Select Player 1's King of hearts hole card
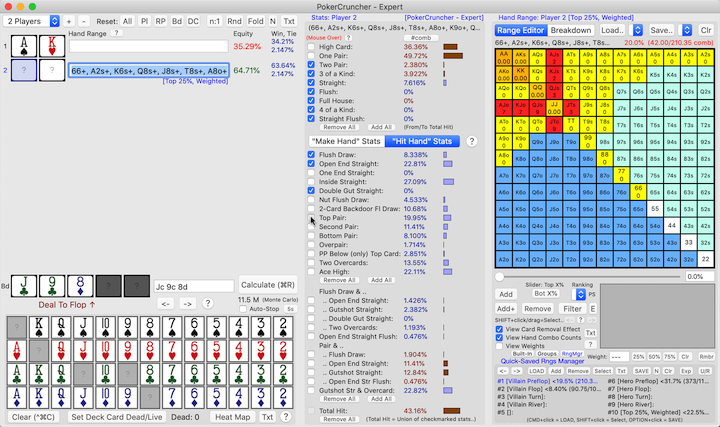This screenshot has width=720, height=427. 52,46
